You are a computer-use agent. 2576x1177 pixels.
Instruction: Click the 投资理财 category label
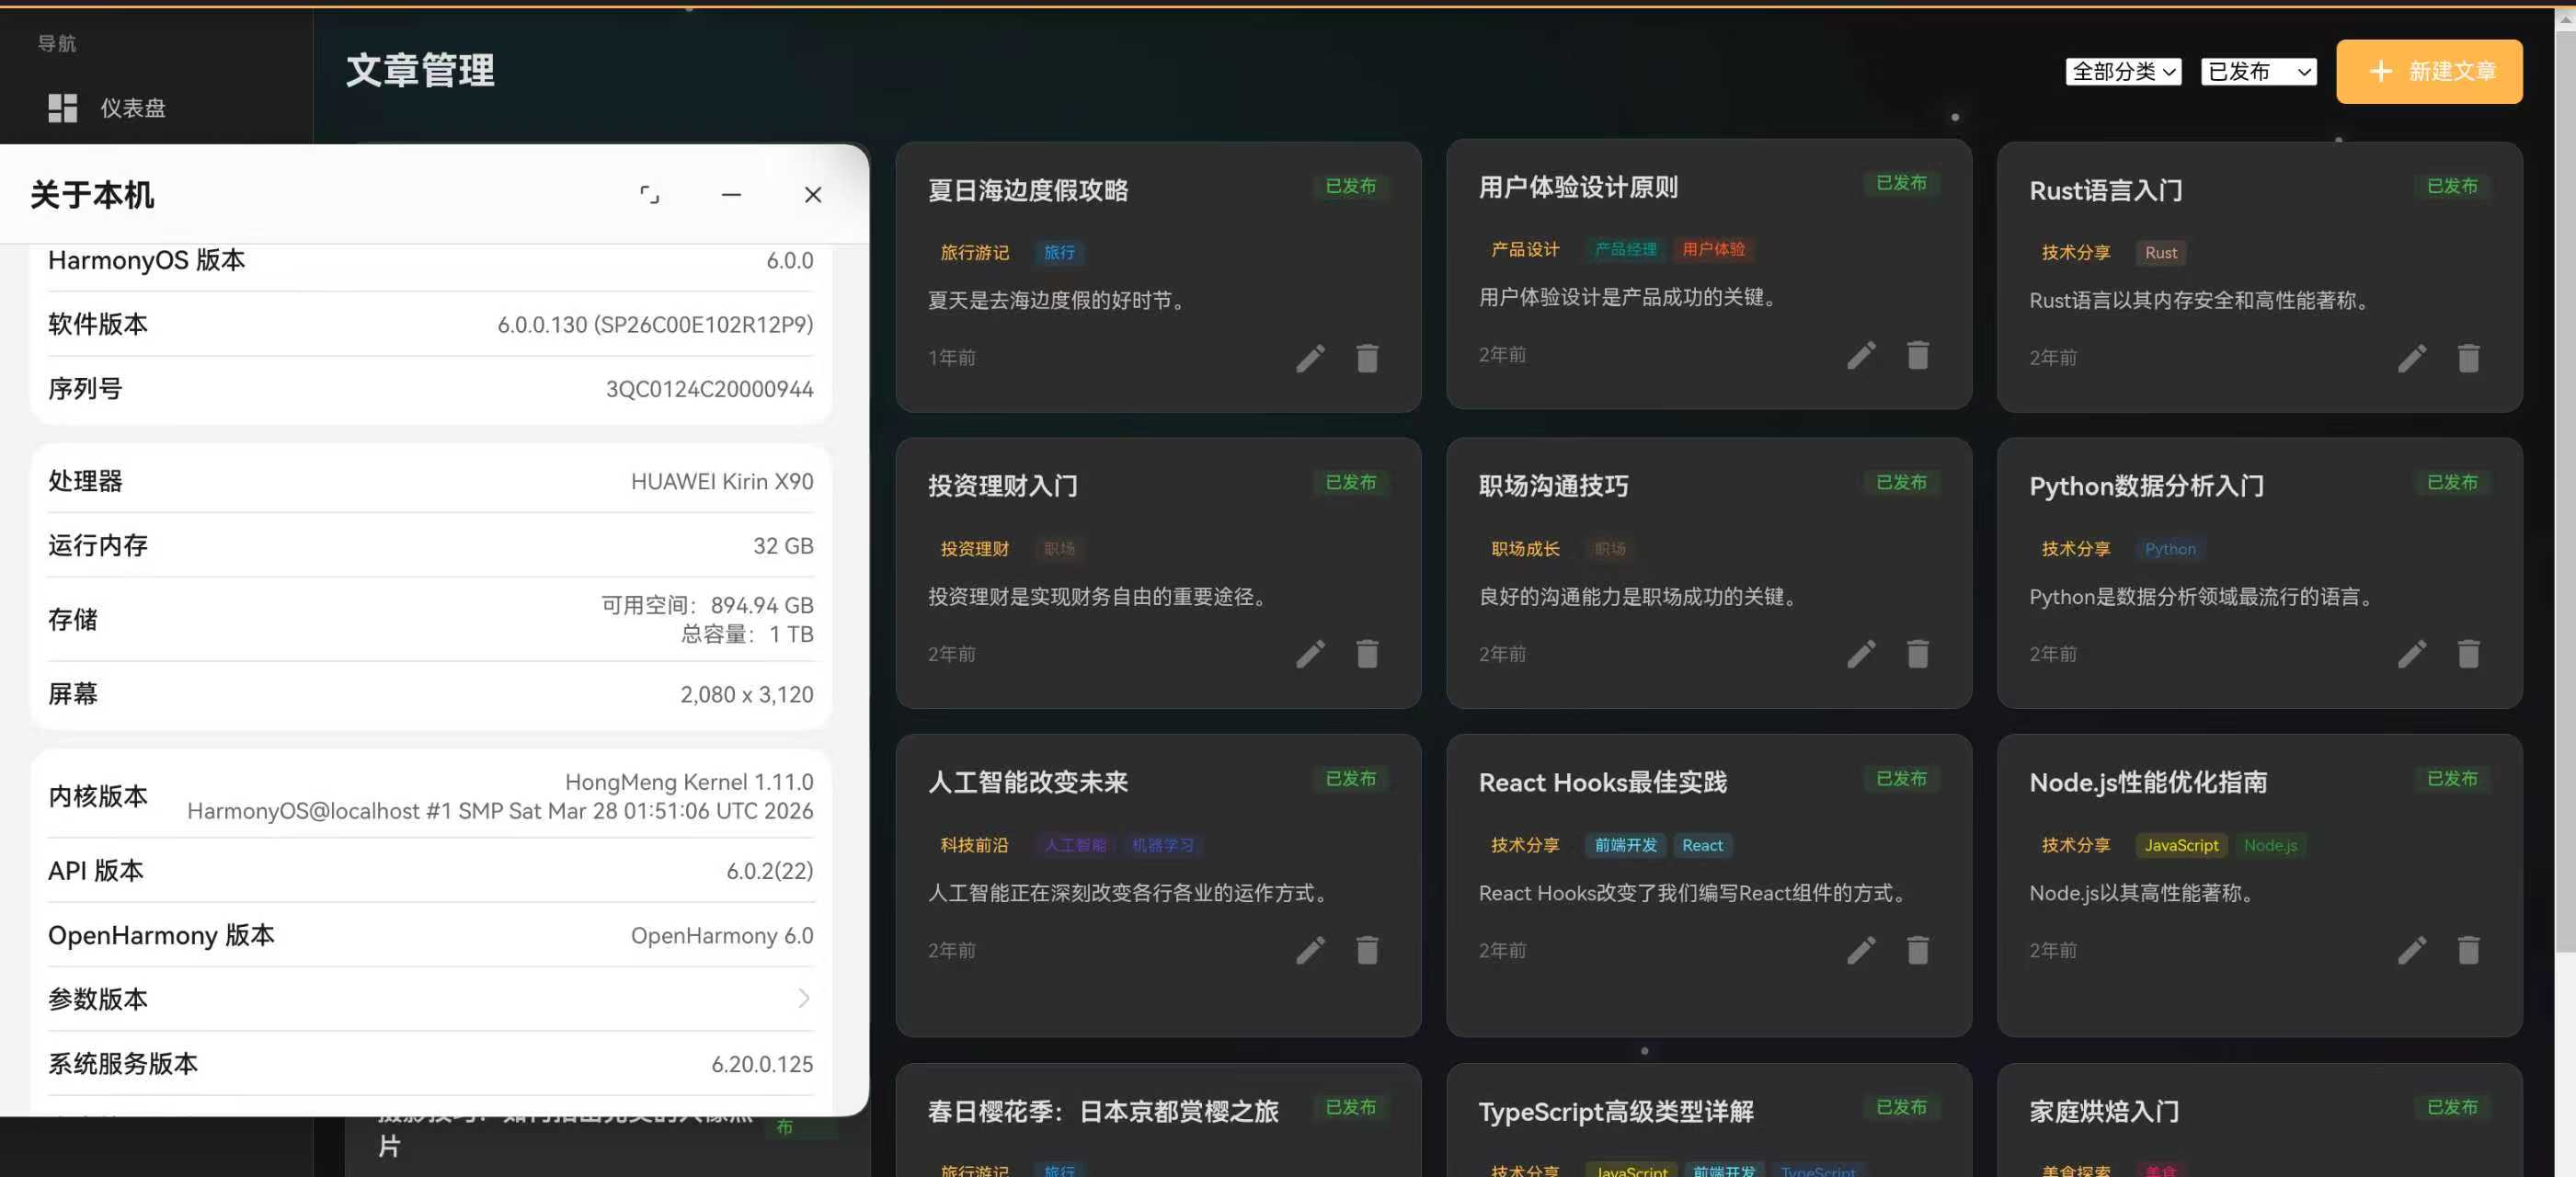coord(974,549)
